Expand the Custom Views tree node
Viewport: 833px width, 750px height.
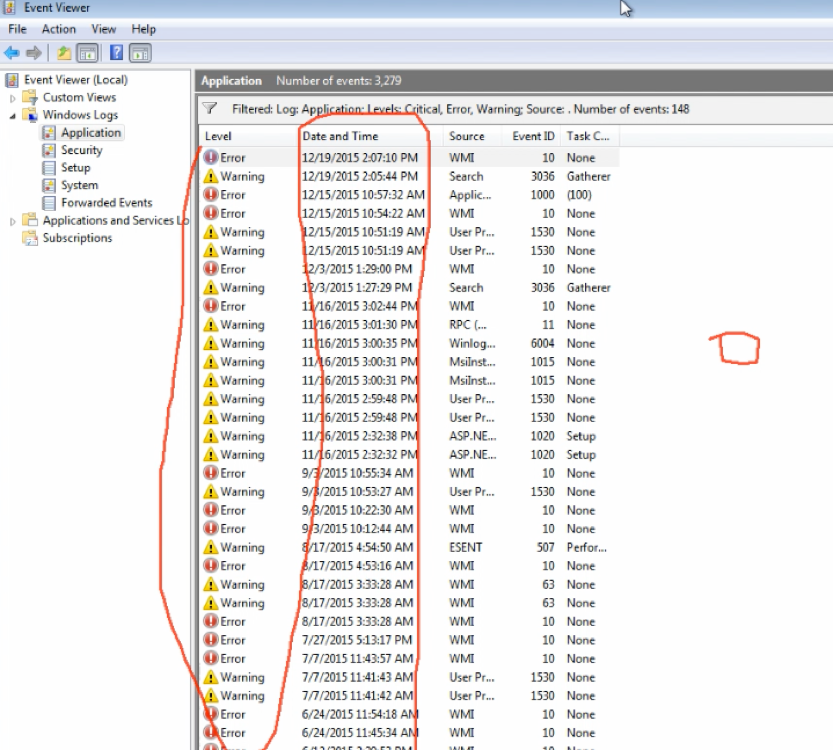tap(13, 98)
